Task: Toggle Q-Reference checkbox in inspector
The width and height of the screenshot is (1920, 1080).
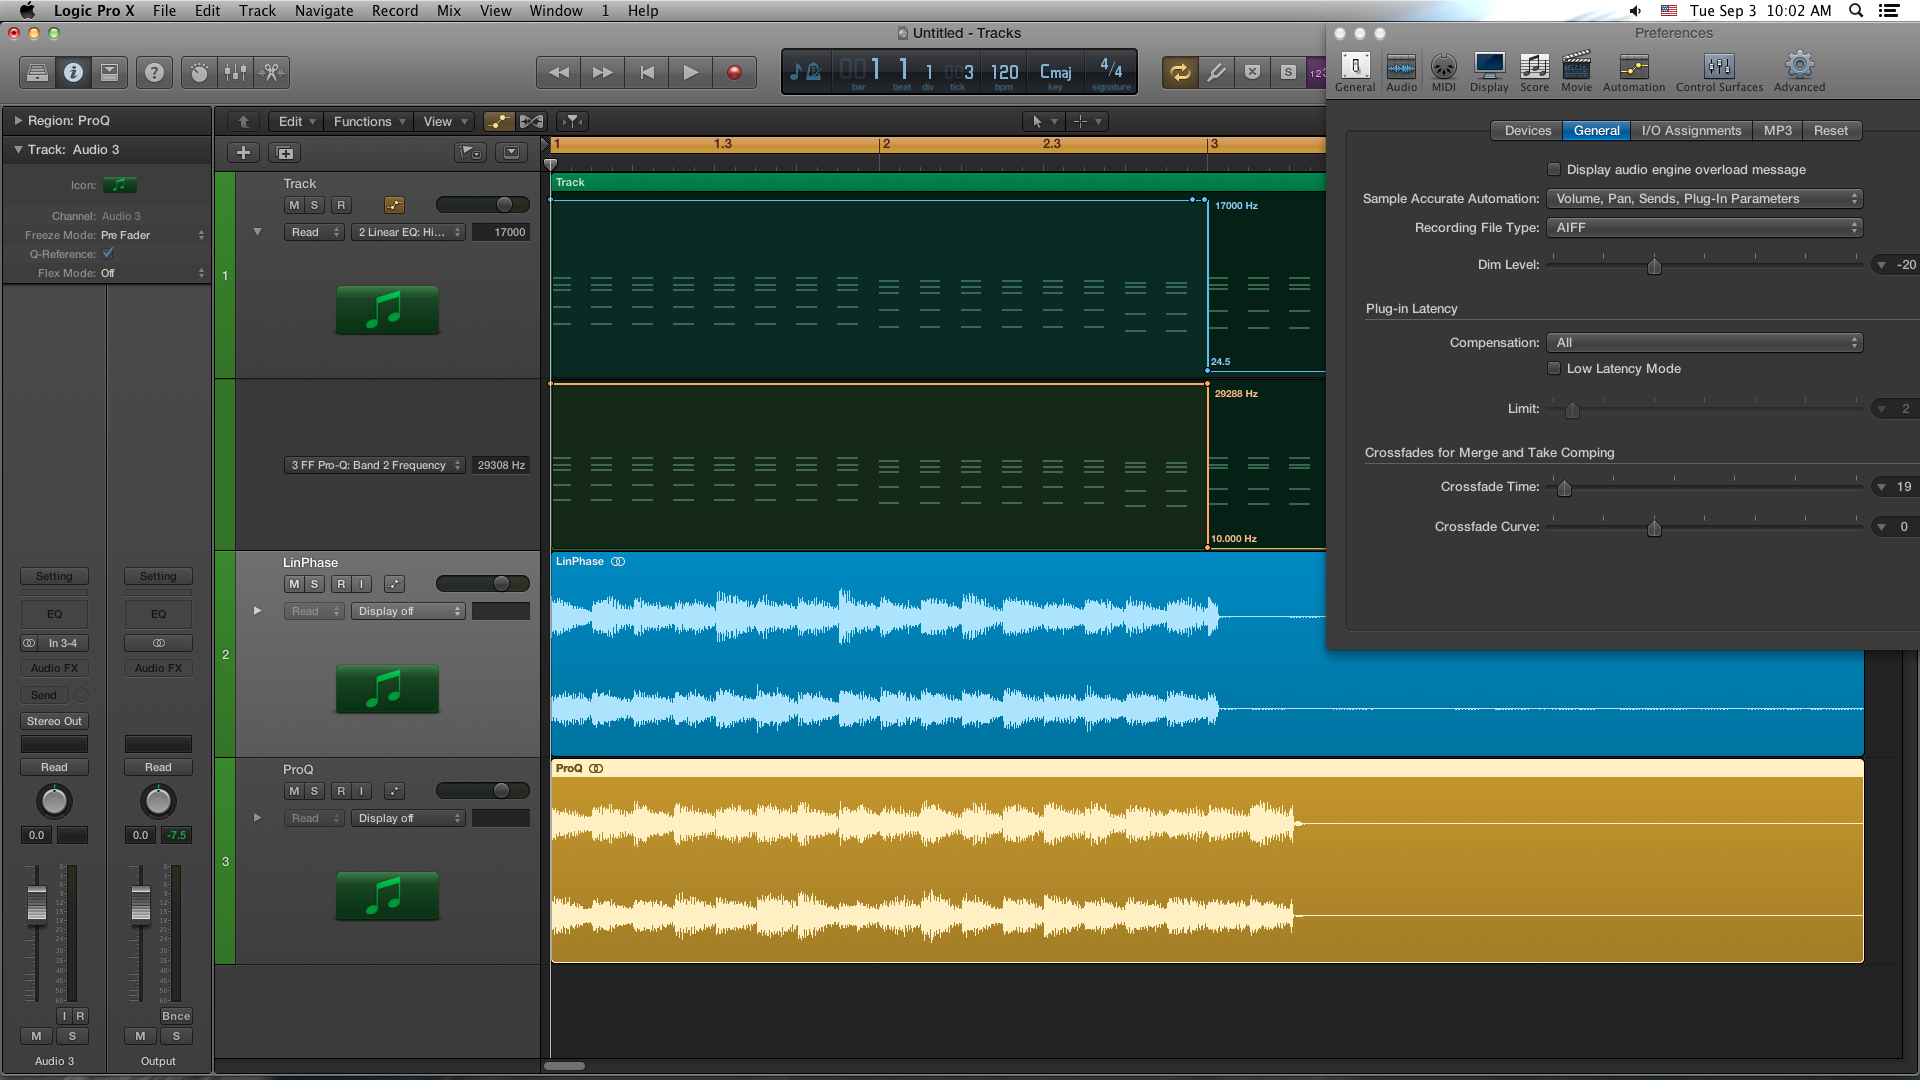Action: [x=108, y=254]
